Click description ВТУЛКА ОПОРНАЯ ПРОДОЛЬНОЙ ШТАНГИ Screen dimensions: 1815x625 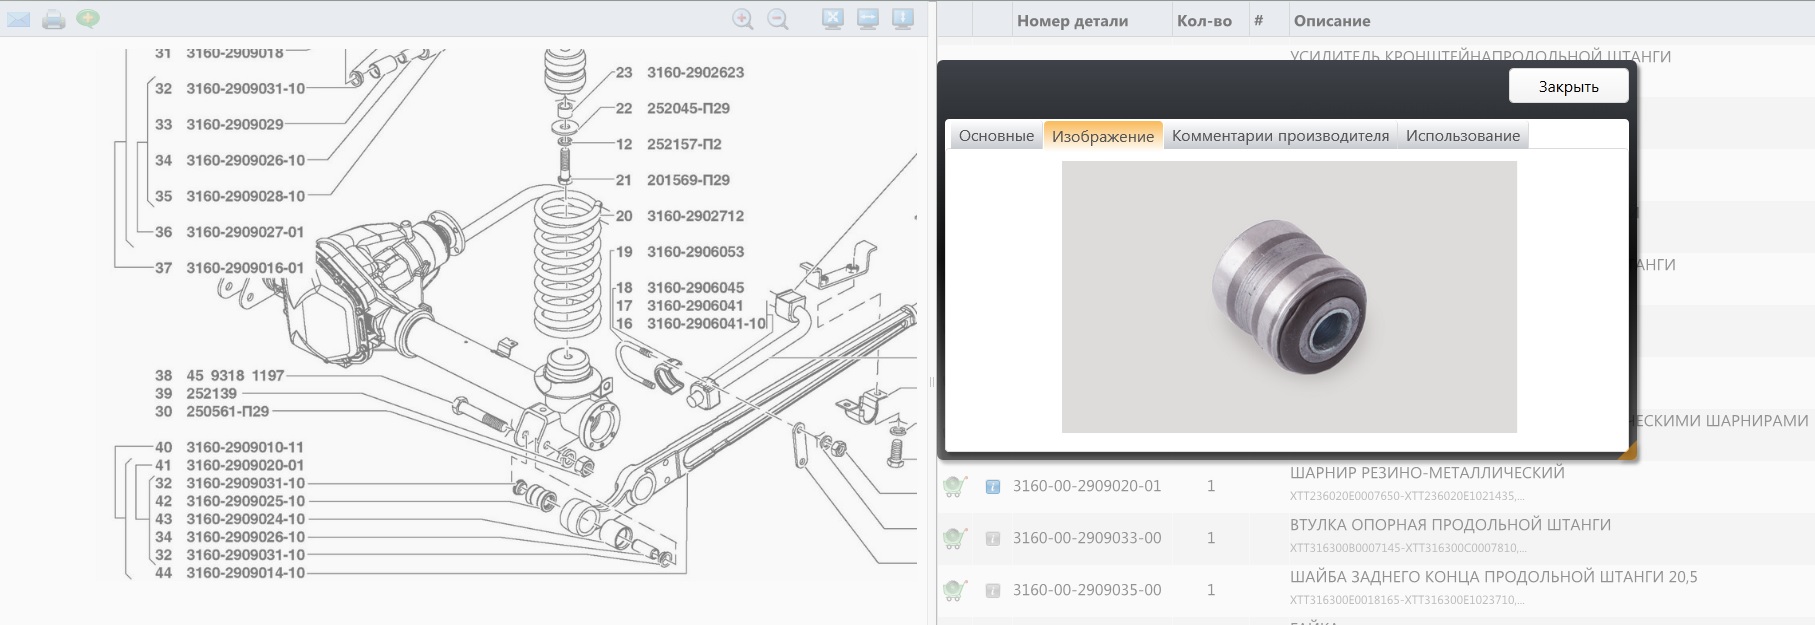click(x=1450, y=525)
